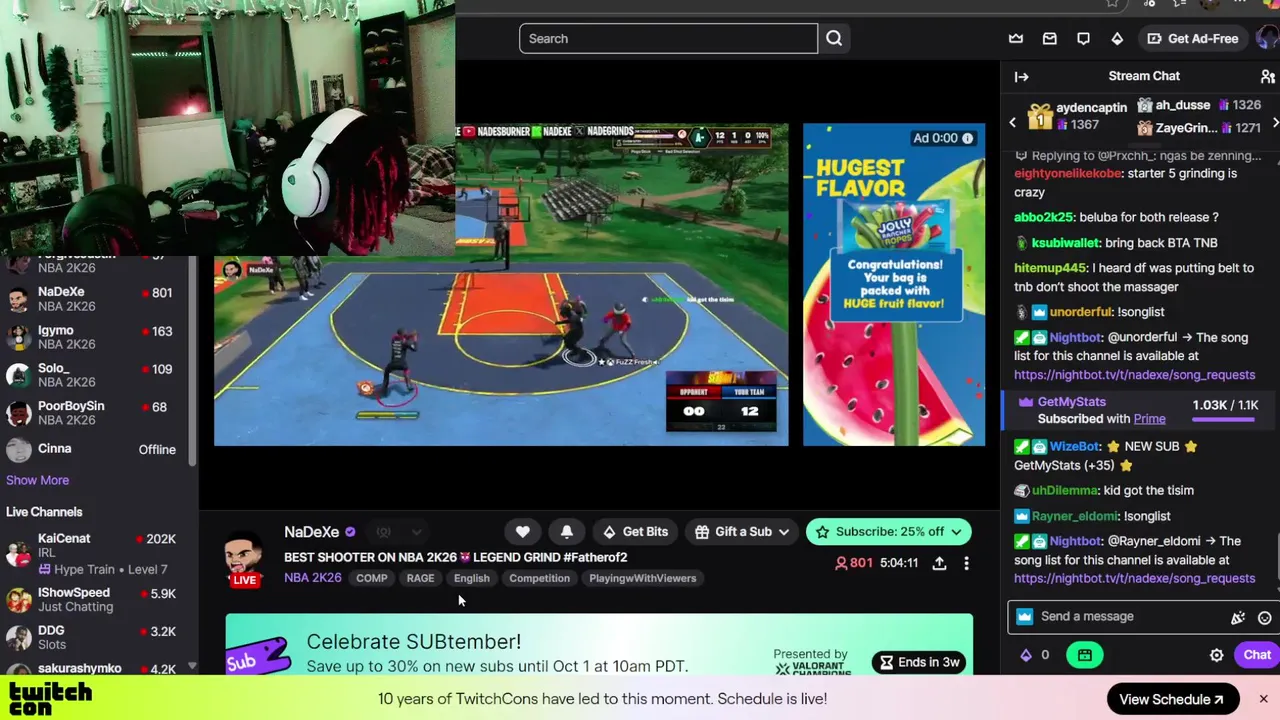Open the three-dot stream options menu

[x=966, y=564]
